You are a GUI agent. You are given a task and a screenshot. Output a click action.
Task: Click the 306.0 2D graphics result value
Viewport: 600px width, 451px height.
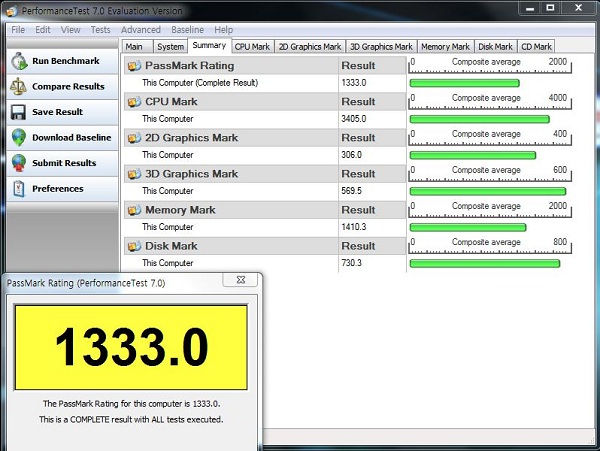(351, 155)
